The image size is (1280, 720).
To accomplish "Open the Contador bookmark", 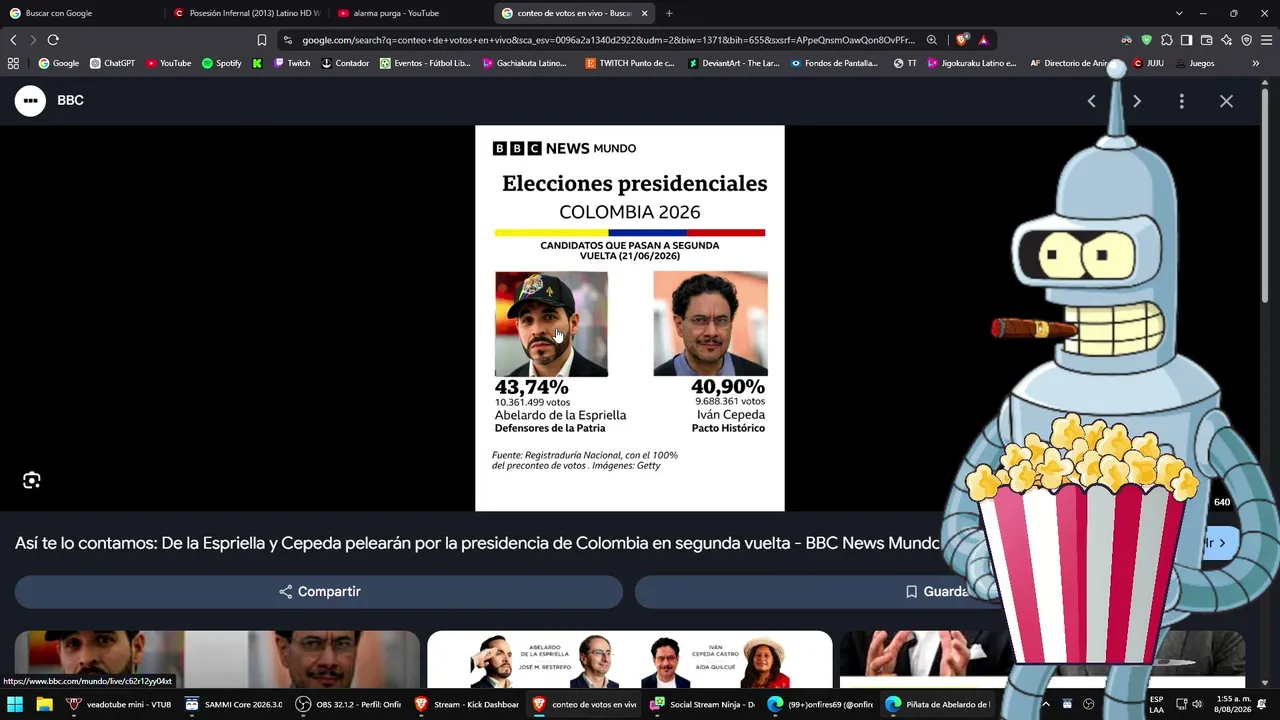I will pos(345,63).
